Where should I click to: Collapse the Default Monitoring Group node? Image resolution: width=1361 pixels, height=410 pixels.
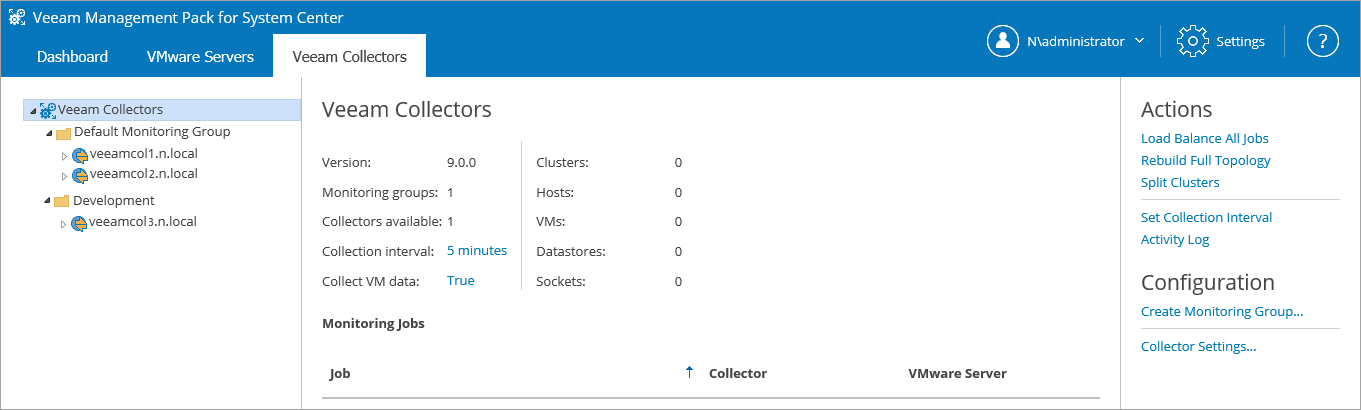[x=47, y=132]
